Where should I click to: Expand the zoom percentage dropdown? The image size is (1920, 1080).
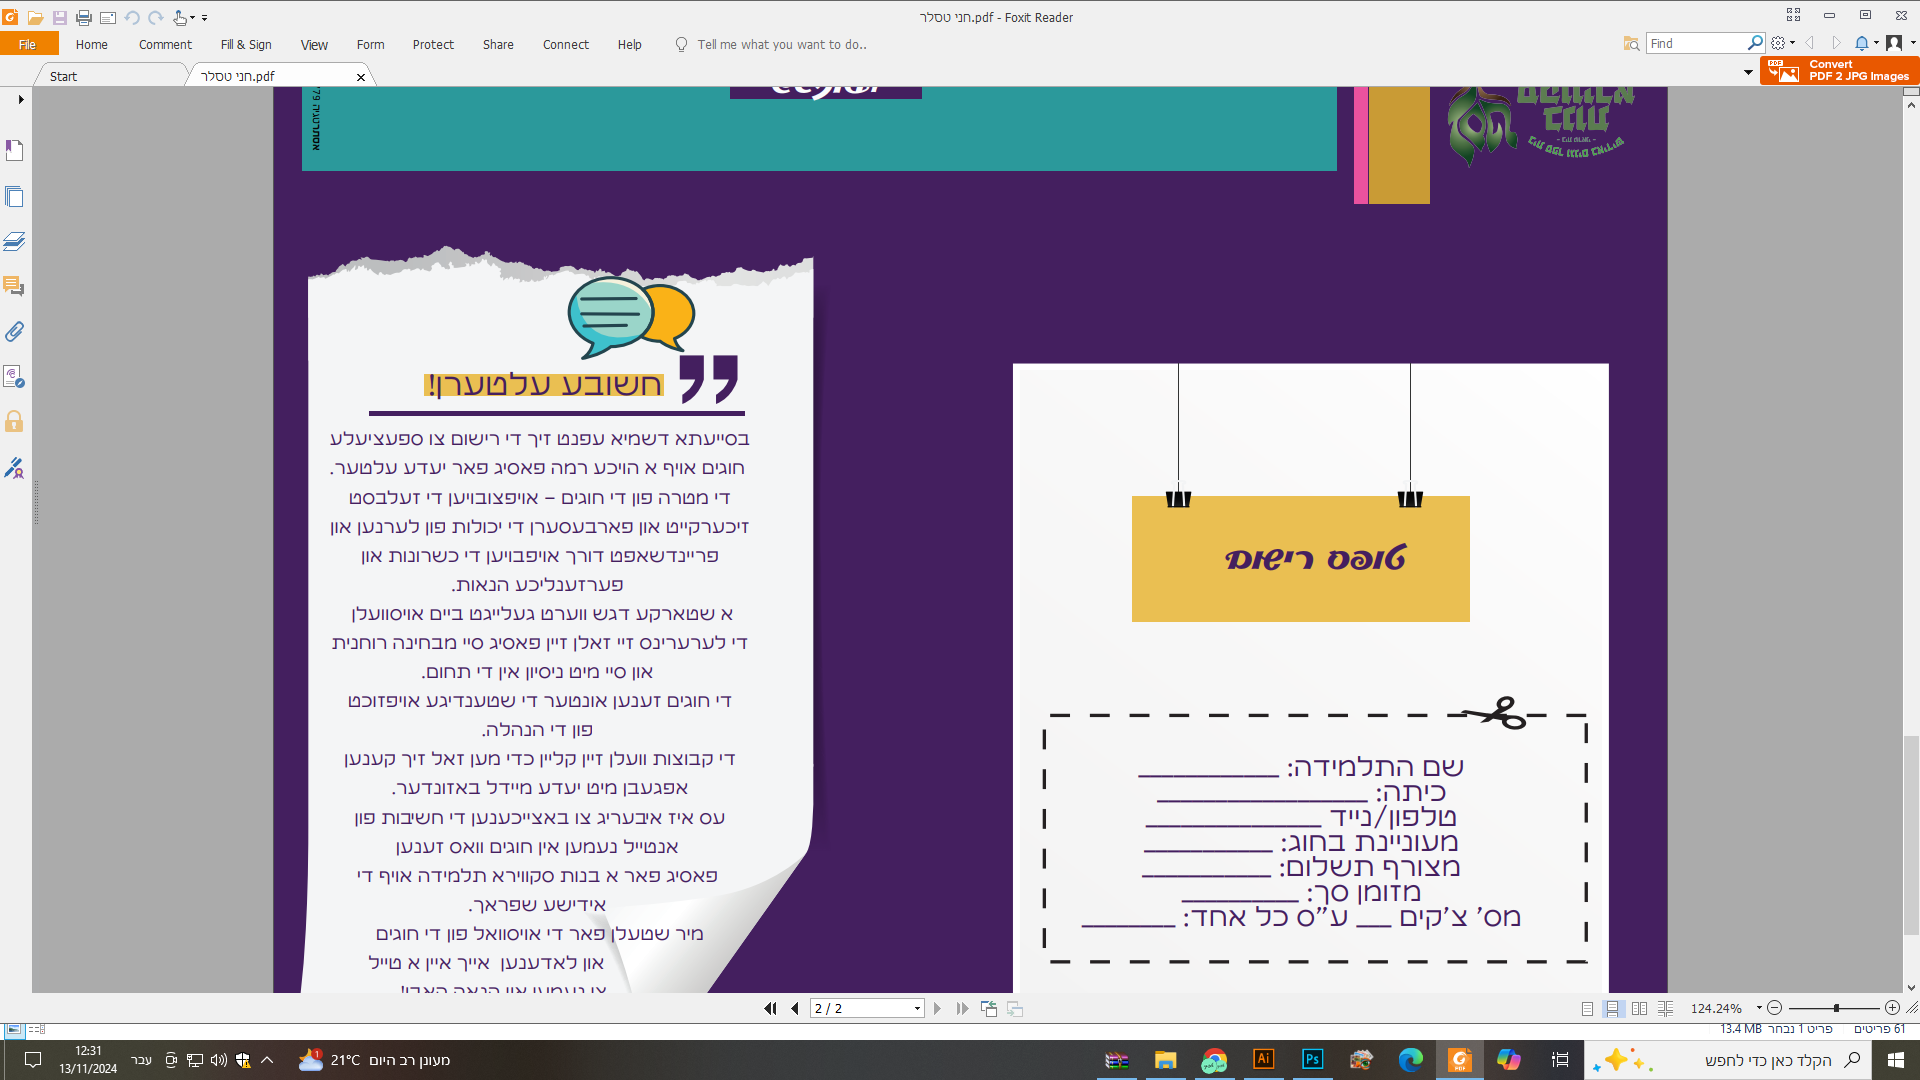click(x=1759, y=1008)
